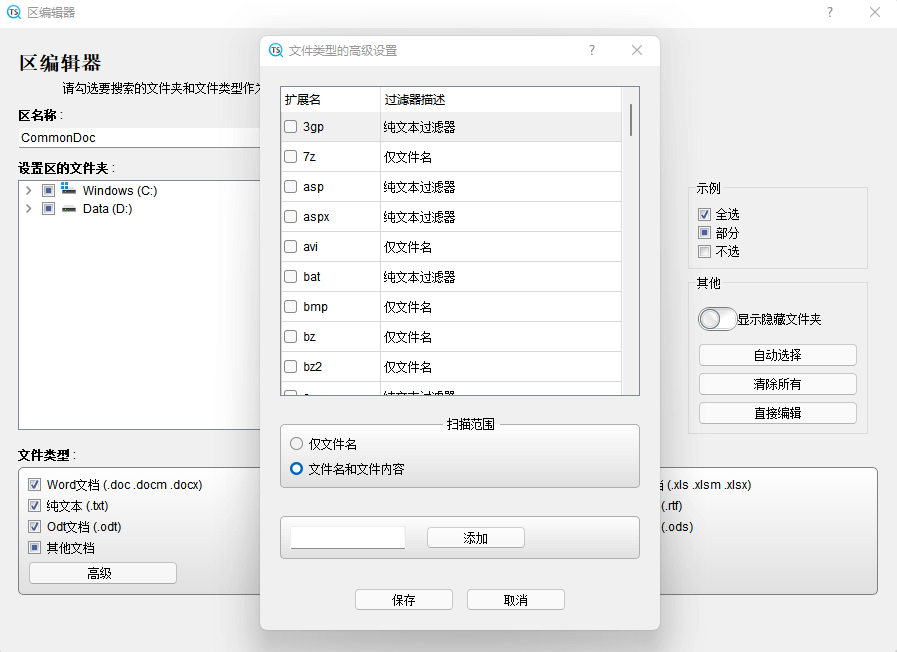Toggle the 显示隐藏文件夹 switch
The image size is (897, 652).
tap(717, 318)
